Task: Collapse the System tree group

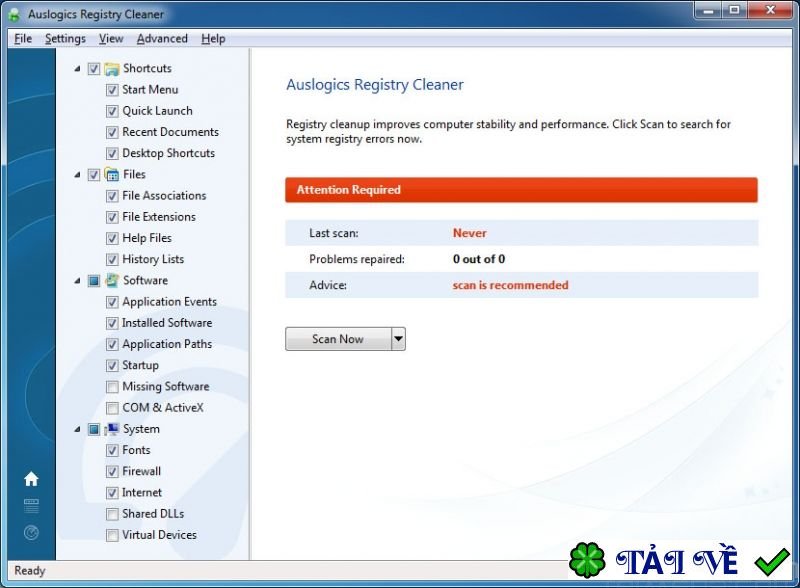Action: [x=78, y=429]
